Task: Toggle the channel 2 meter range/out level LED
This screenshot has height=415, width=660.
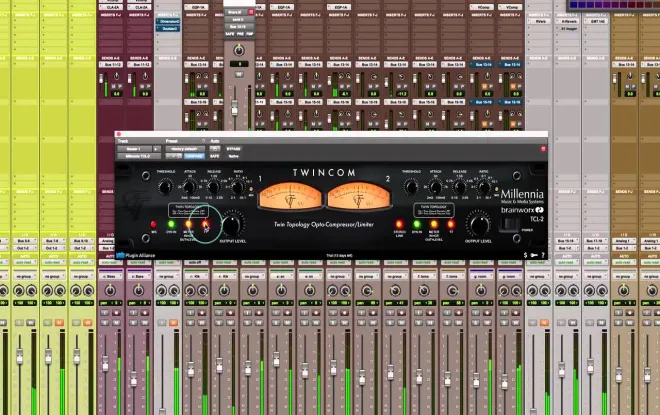Action: (434, 224)
